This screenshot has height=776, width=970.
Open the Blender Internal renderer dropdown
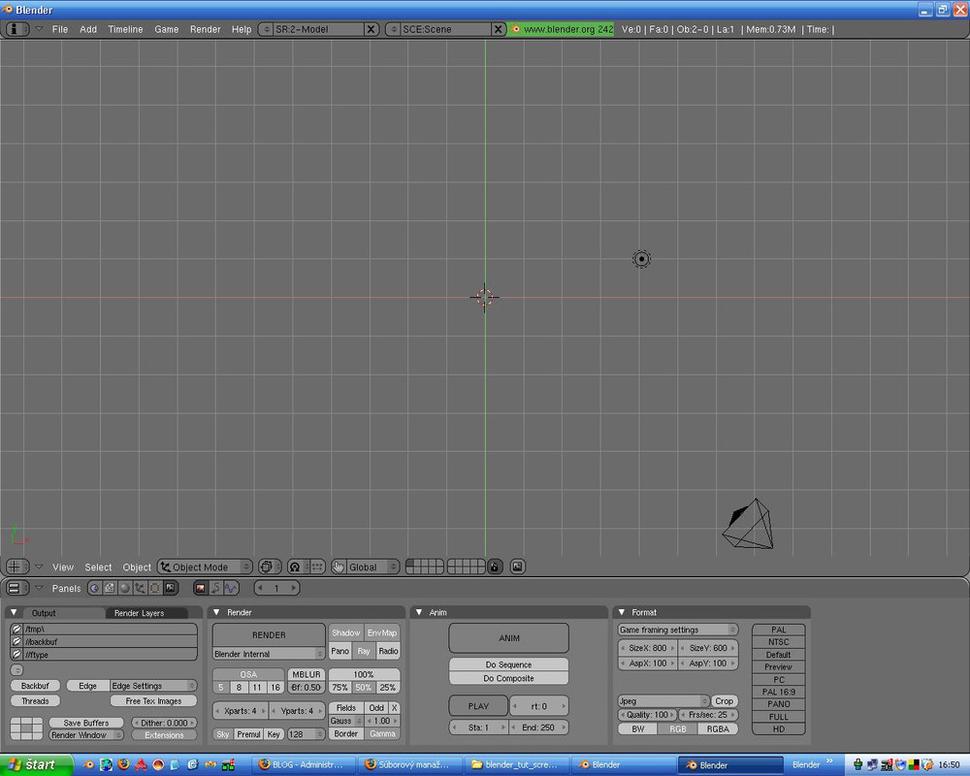tap(268, 653)
